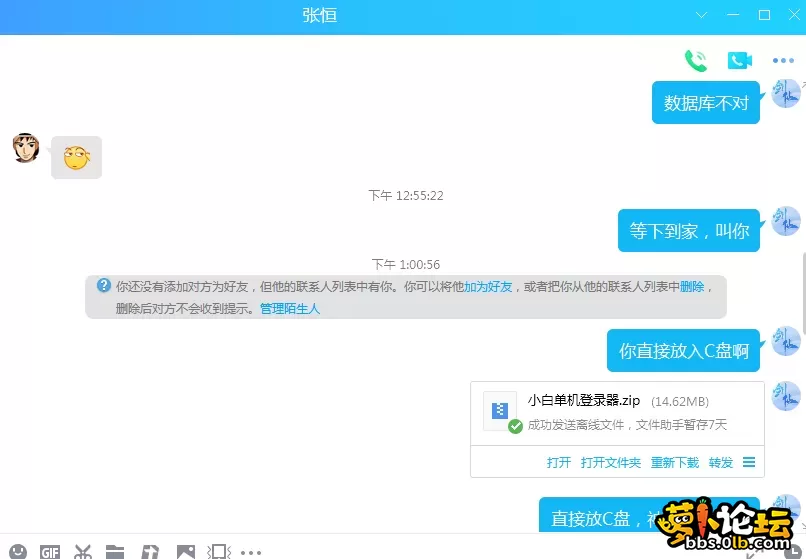Open the title bar dropdown arrow

click(x=701, y=15)
